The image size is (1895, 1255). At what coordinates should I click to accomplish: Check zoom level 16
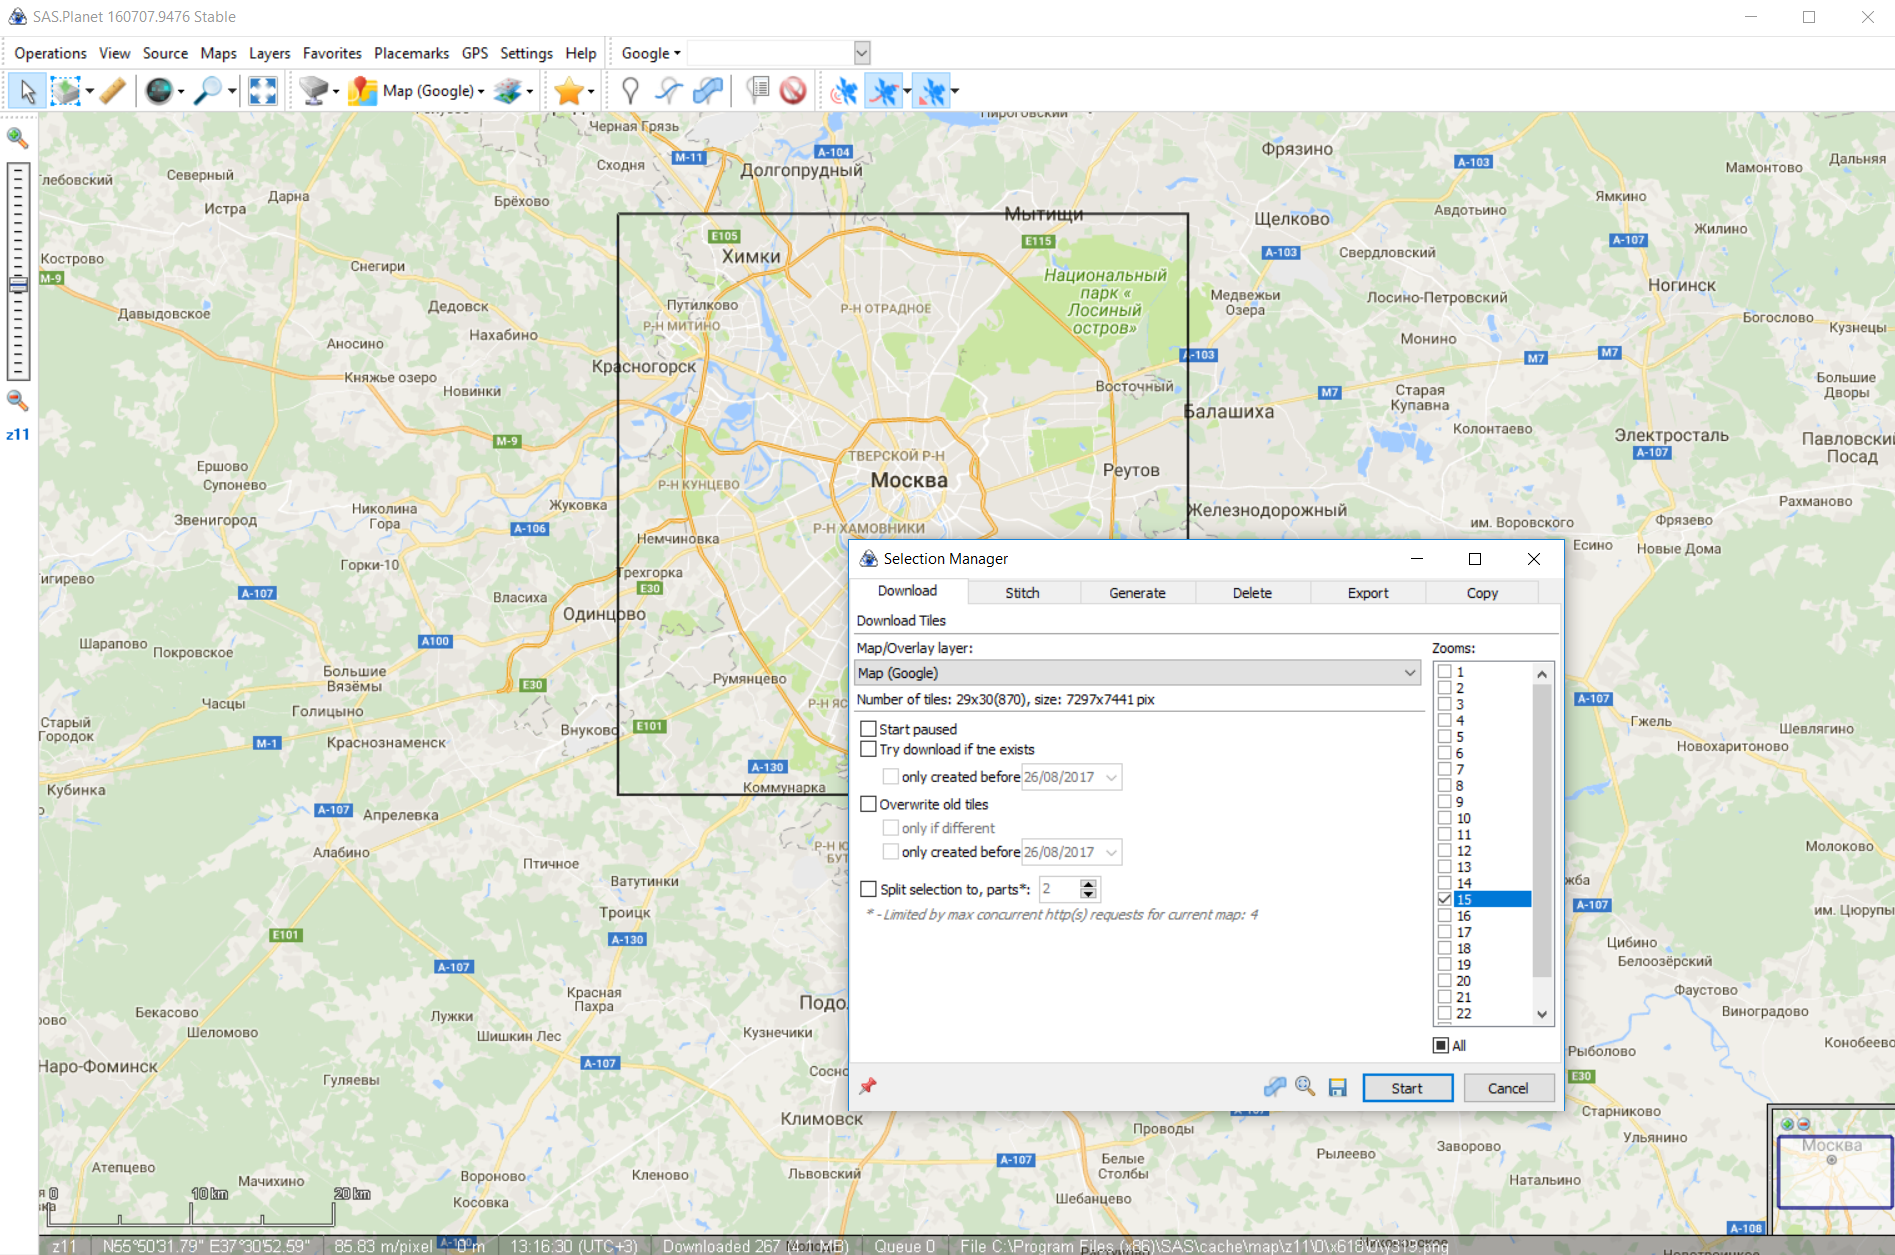[x=1444, y=916]
